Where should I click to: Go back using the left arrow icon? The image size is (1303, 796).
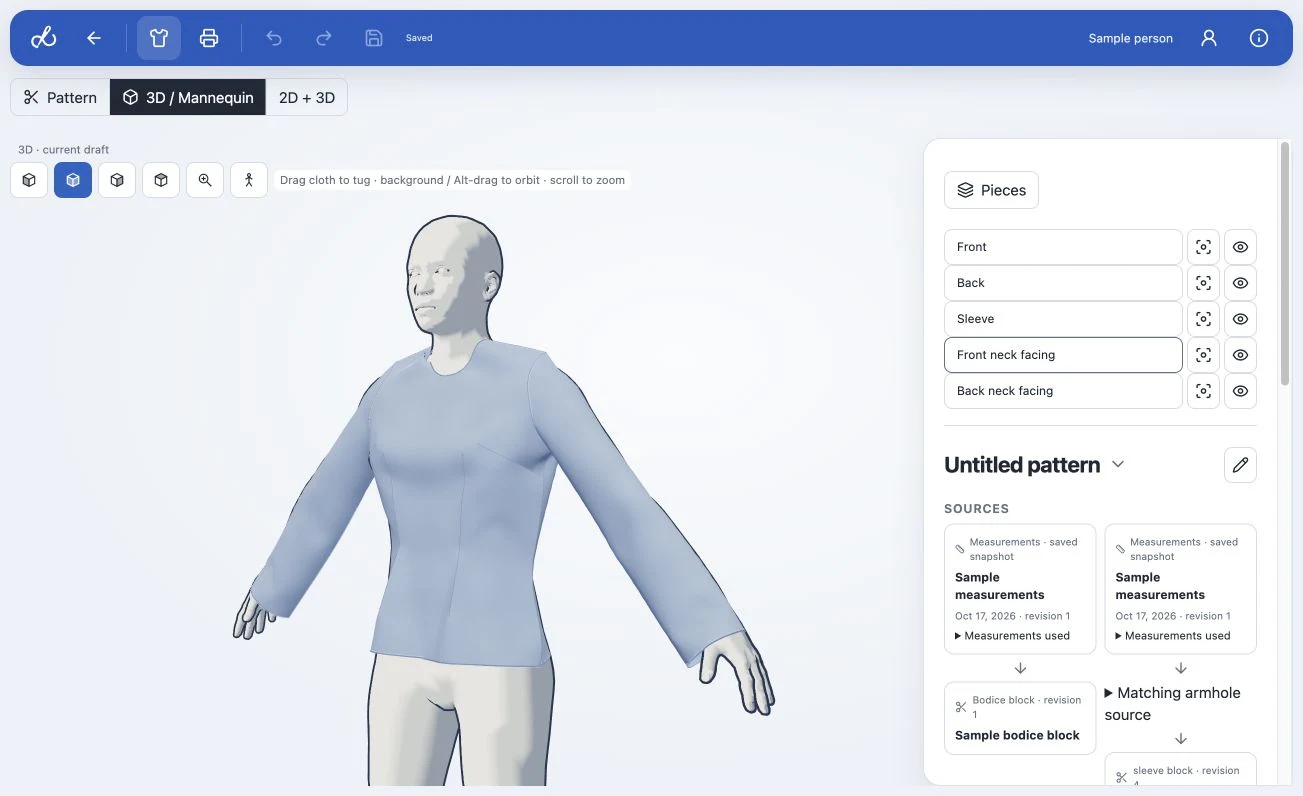click(94, 38)
